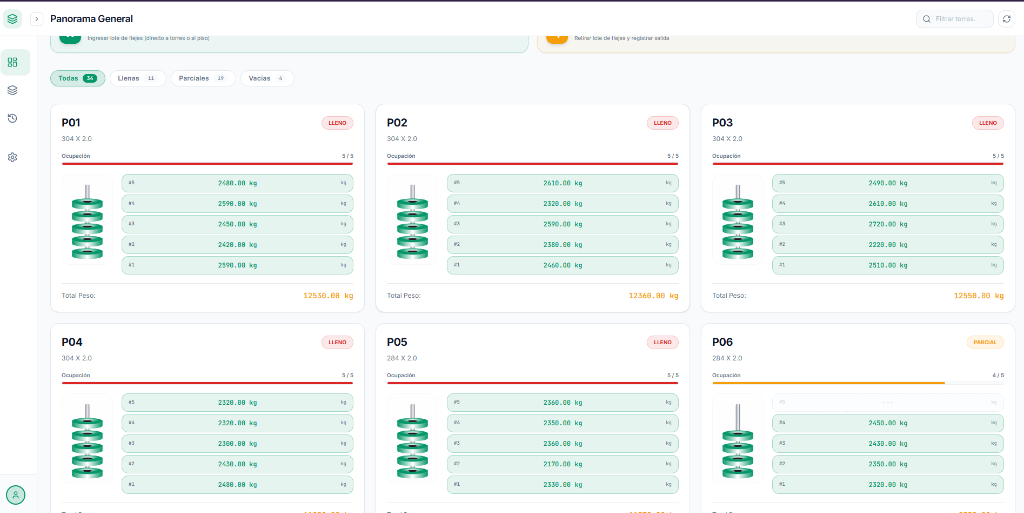Viewport: 1024px width, 513px height.
Task: Click P03 total weight value
Action: tap(979, 296)
